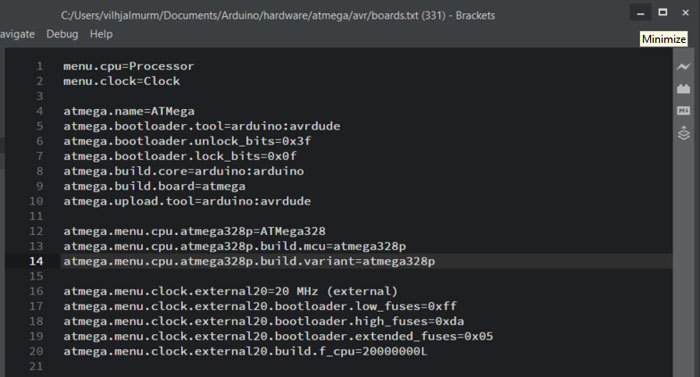Click the high_fuses=0xda line
Screen dimensions: 700x377
[263, 321]
